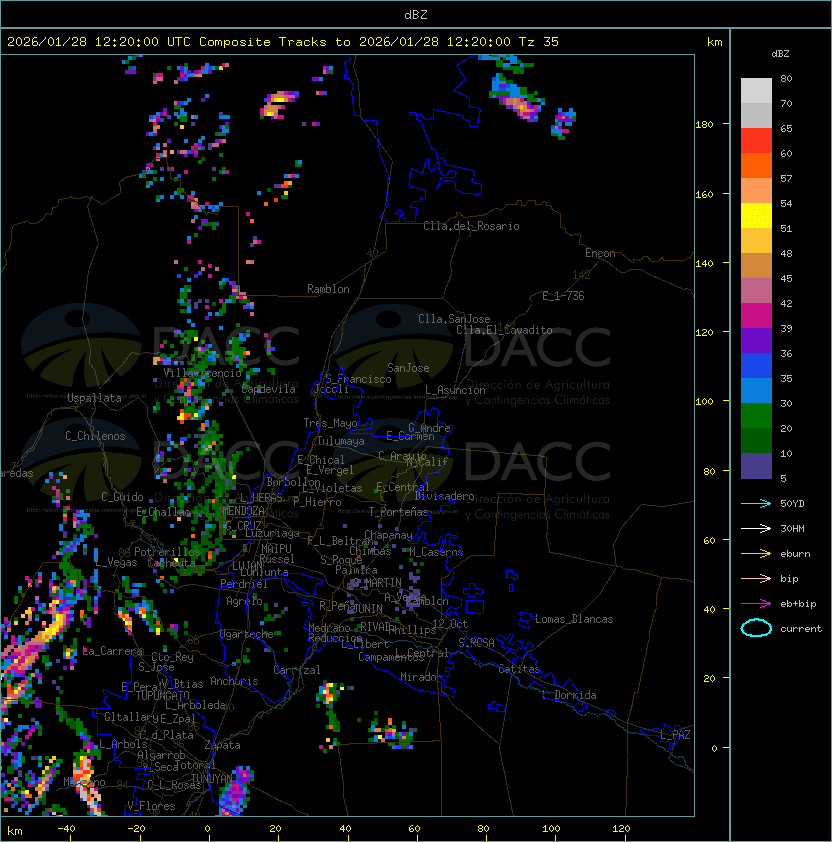Image resolution: width=832 pixels, height=842 pixels.
Task: Click the 'Ugarteche' map label
Action: point(247,634)
